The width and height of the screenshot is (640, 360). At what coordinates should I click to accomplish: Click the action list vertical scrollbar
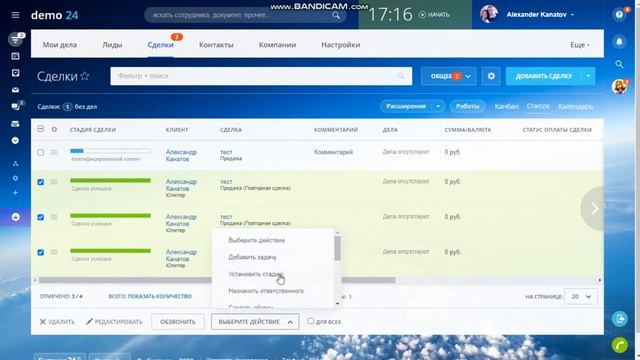(337, 248)
